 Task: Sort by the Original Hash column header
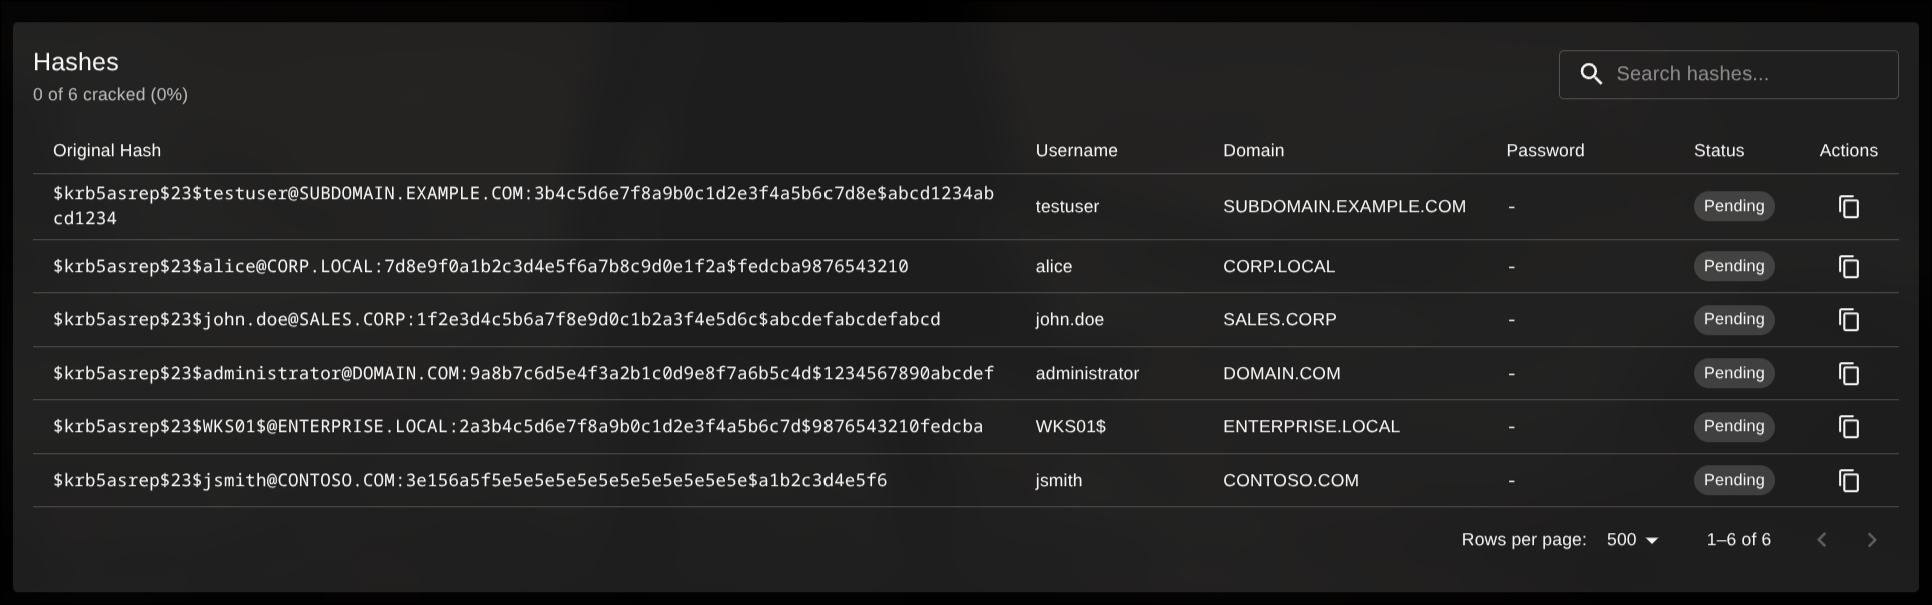pyautogui.click(x=107, y=150)
